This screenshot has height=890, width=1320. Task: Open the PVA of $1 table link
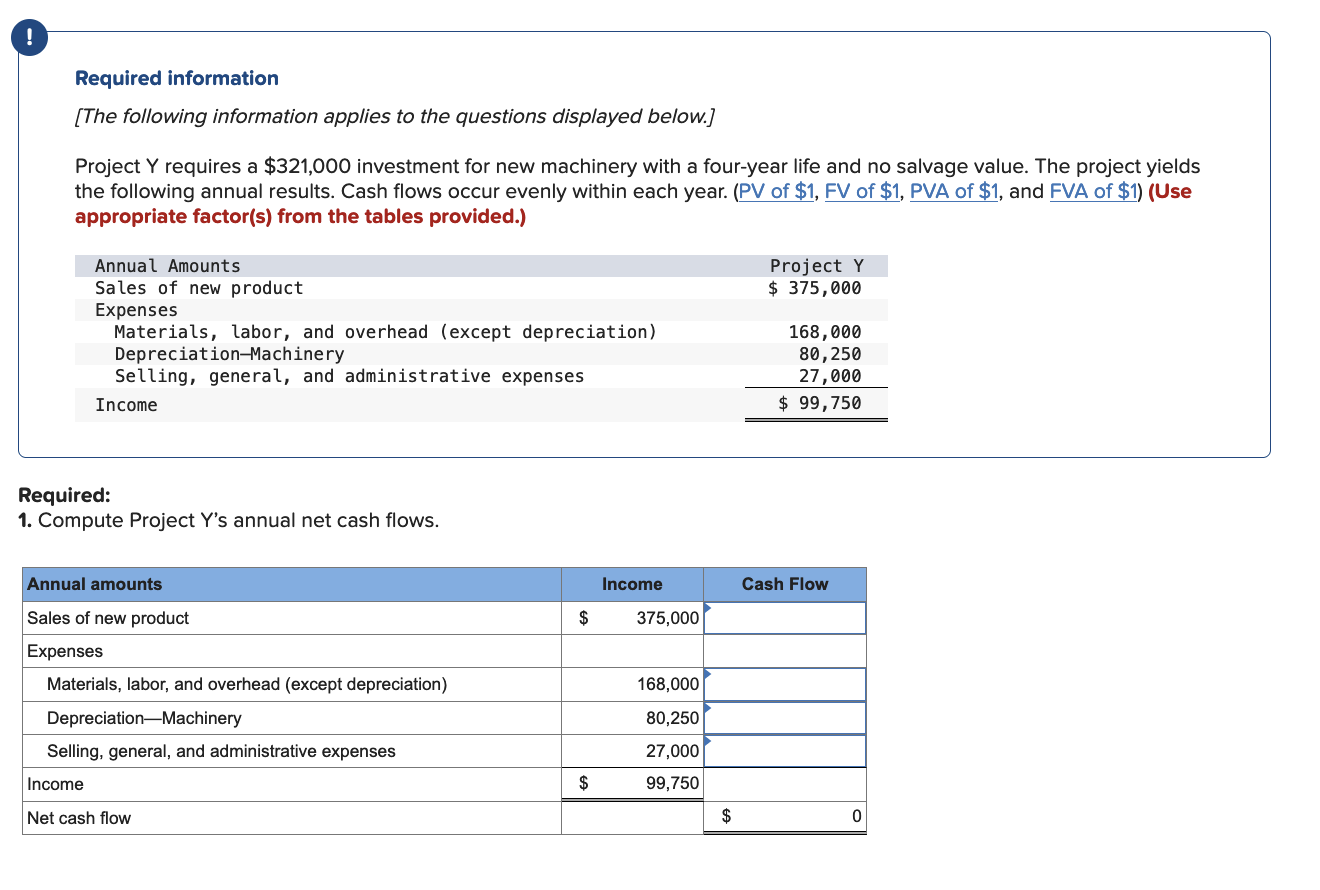[x=953, y=192]
